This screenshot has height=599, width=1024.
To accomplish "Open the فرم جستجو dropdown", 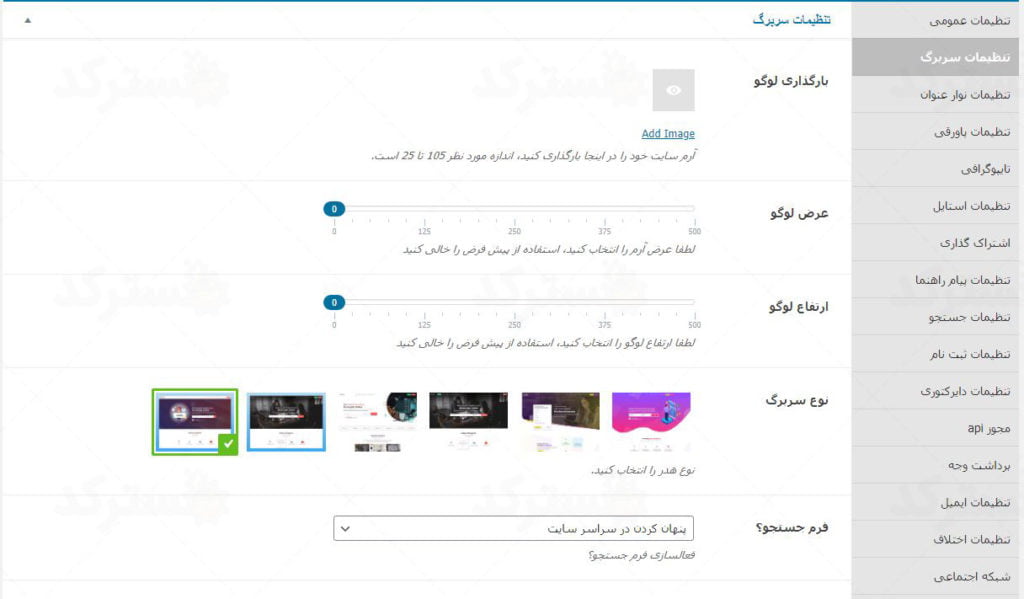I will click(x=513, y=528).
